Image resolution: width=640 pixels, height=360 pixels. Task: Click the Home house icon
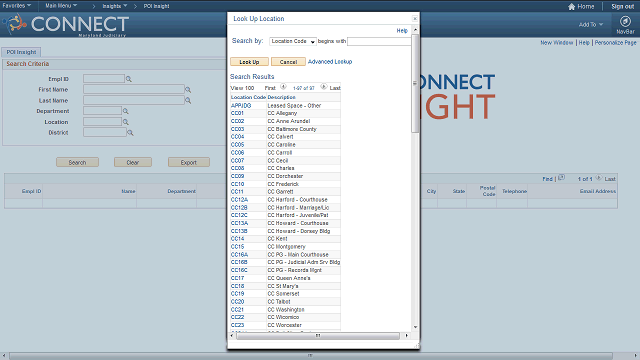[x=571, y=7]
